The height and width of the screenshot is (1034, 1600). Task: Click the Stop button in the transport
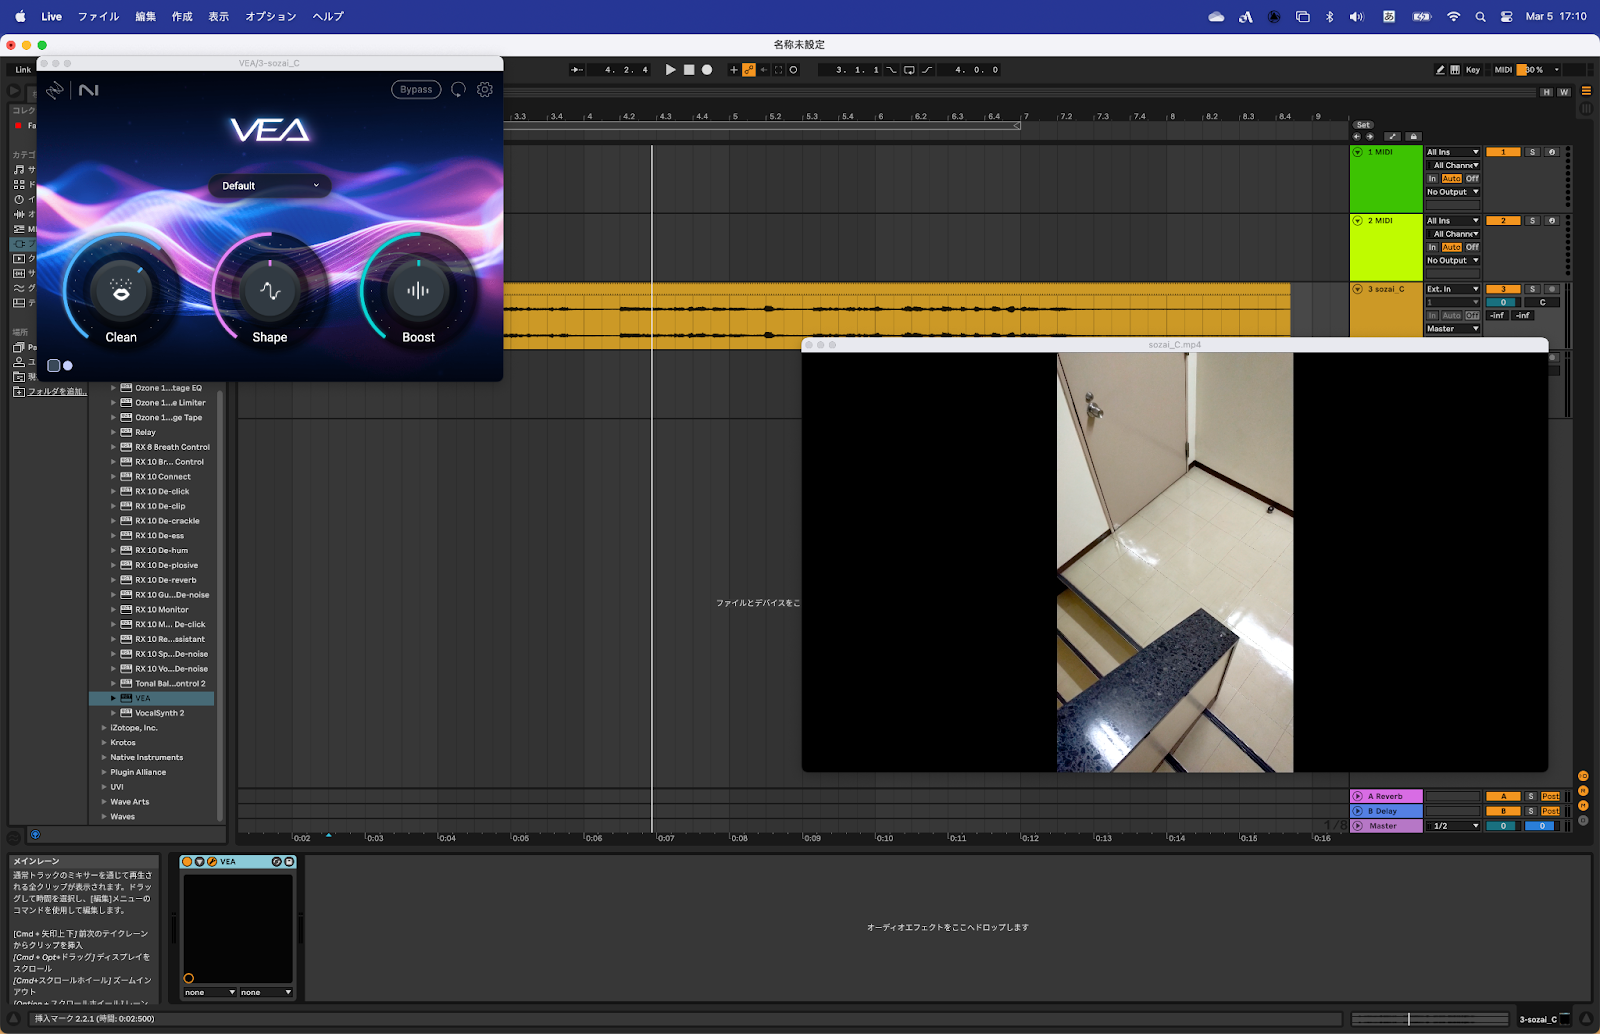688,70
